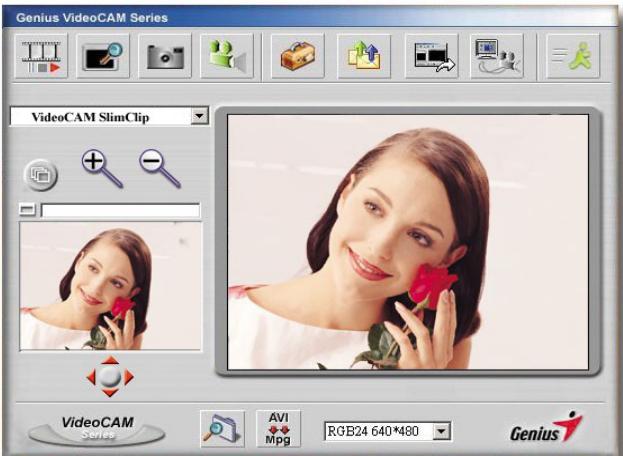The height and width of the screenshot is (456, 623).
Task: Click the film strip video playback icon
Action: click(x=41, y=56)
